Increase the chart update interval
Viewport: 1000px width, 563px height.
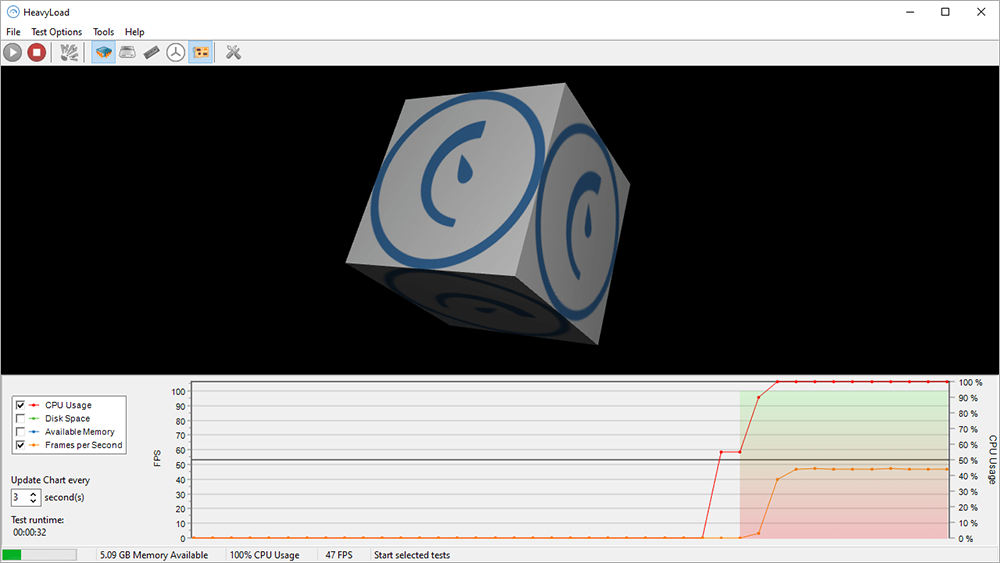[34, 494]
